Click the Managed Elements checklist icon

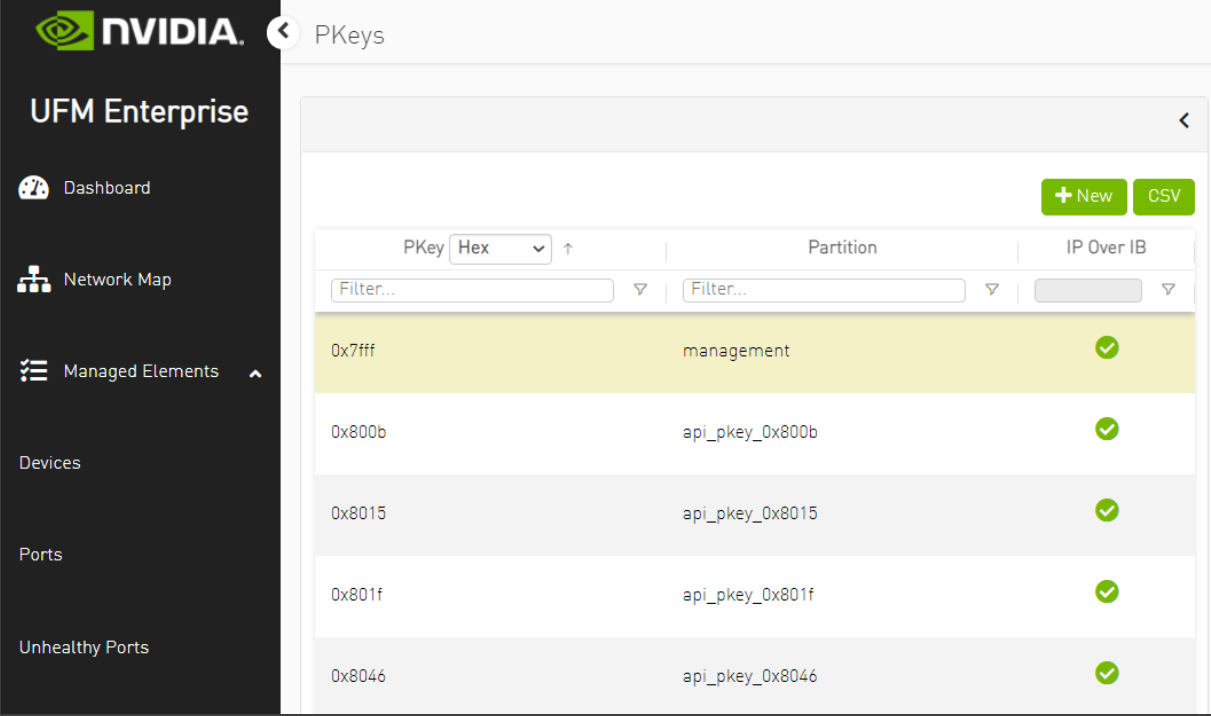click(34, 371)
